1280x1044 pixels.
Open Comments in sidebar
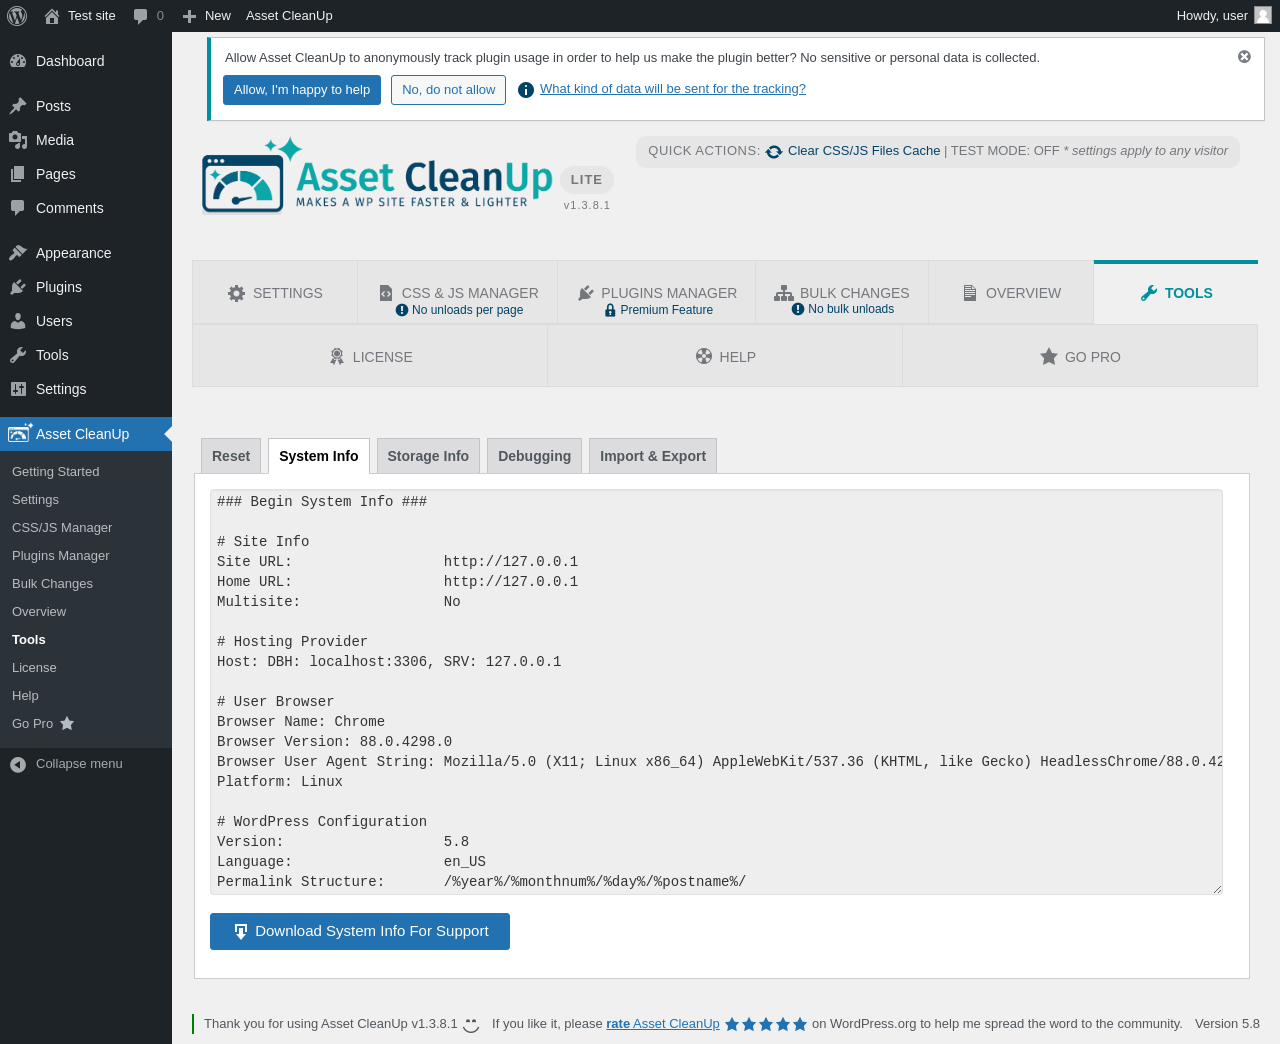(86, 208)
